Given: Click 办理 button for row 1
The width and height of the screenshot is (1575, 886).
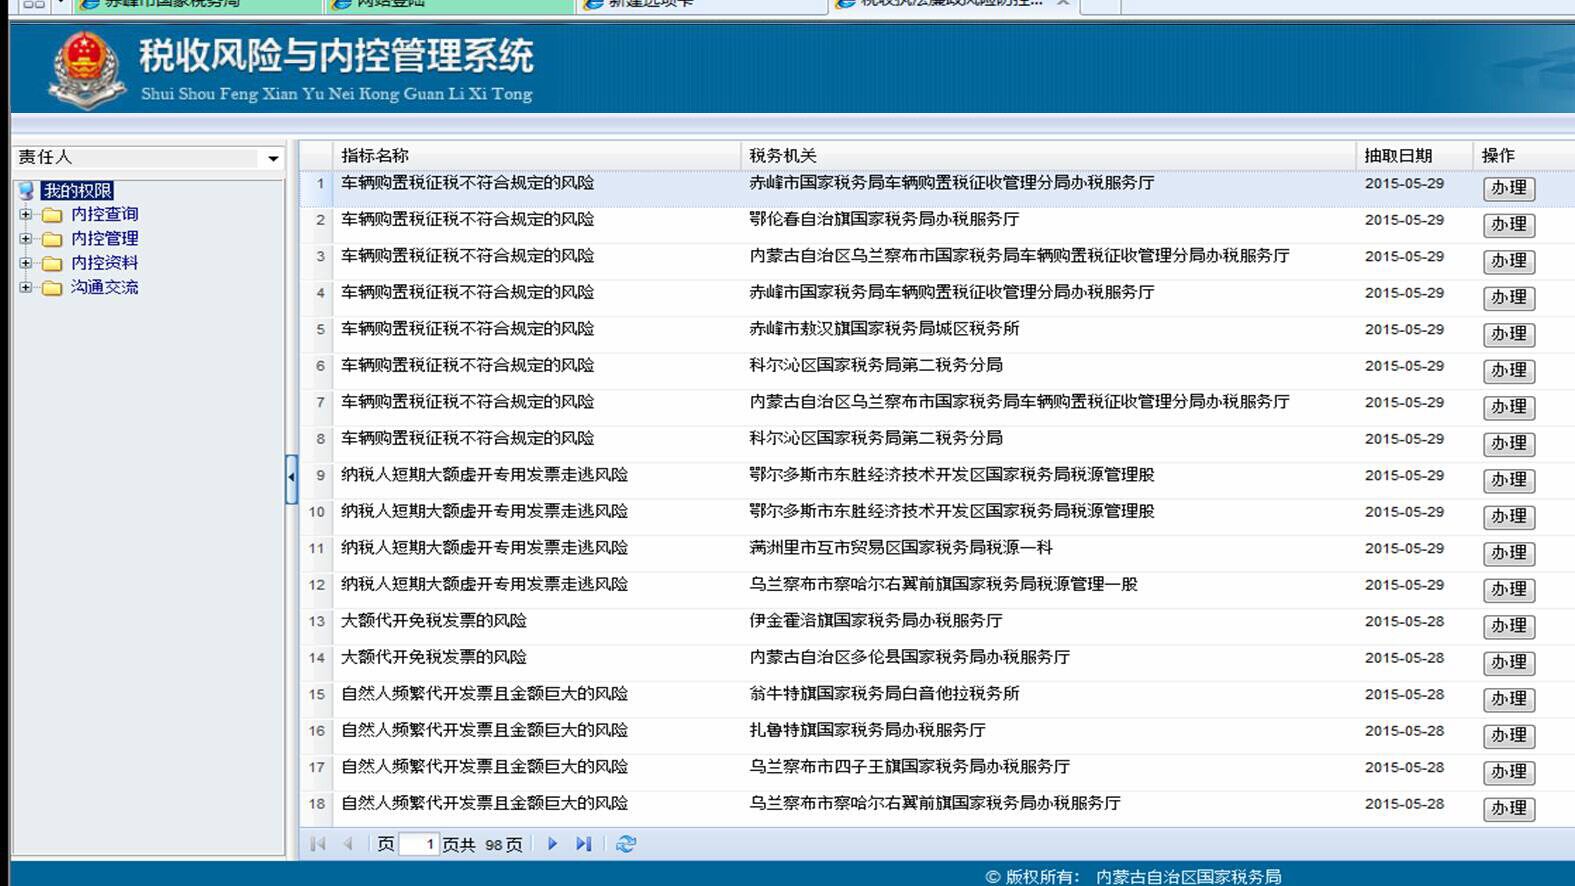Looking at the screenshot, I should (x=1508, y=188).
